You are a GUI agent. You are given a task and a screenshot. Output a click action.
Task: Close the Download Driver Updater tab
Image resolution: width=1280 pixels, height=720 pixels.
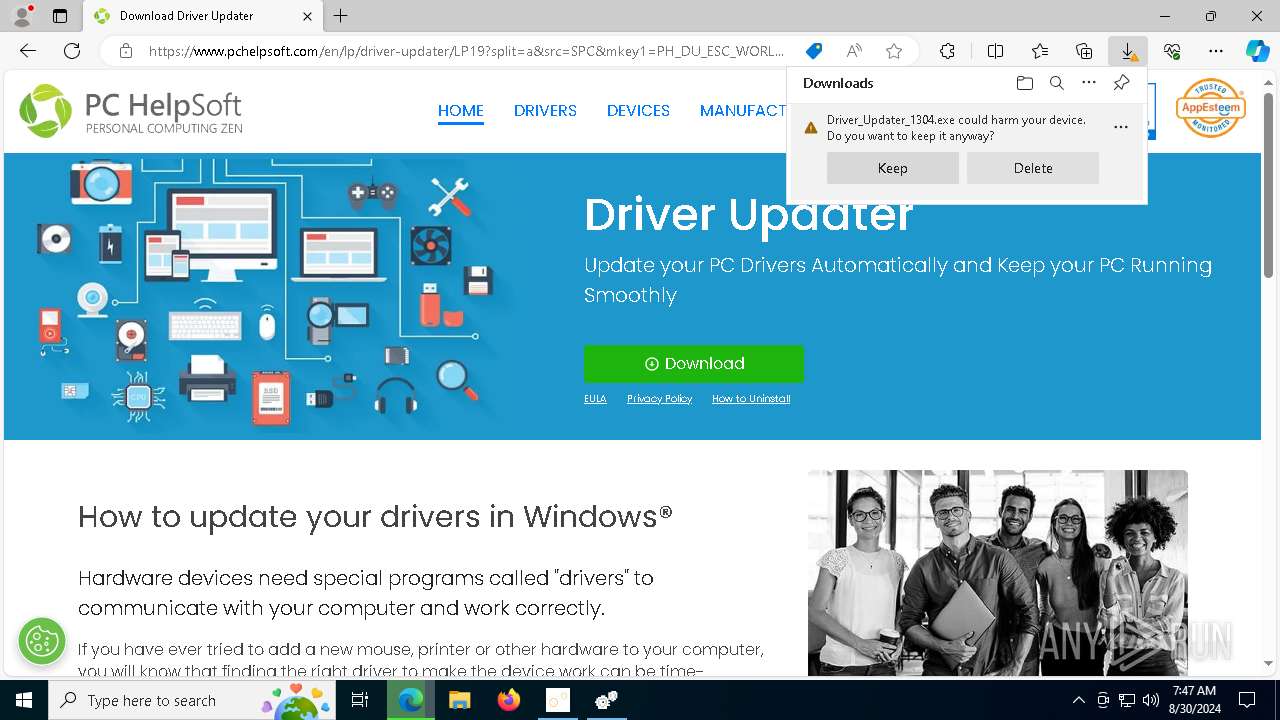[307, 16]
